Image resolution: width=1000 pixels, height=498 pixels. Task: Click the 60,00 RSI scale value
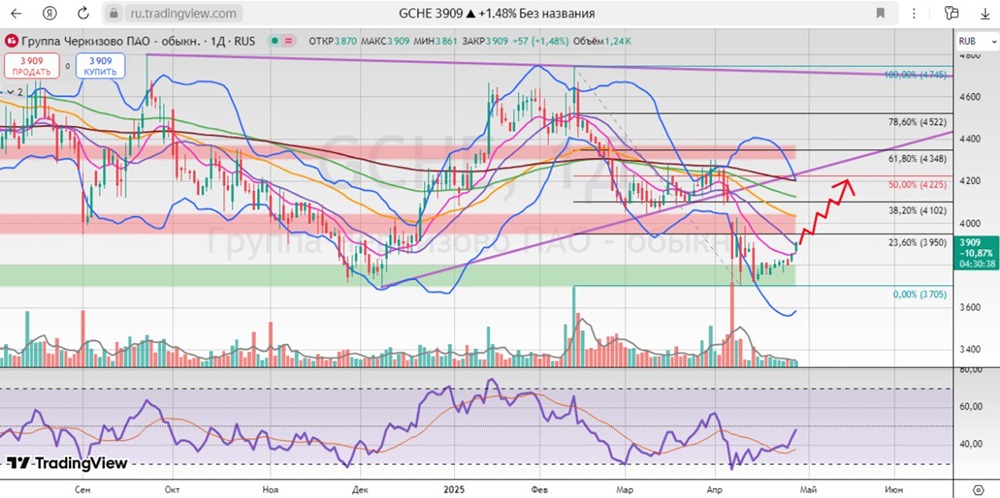[970, 406]
